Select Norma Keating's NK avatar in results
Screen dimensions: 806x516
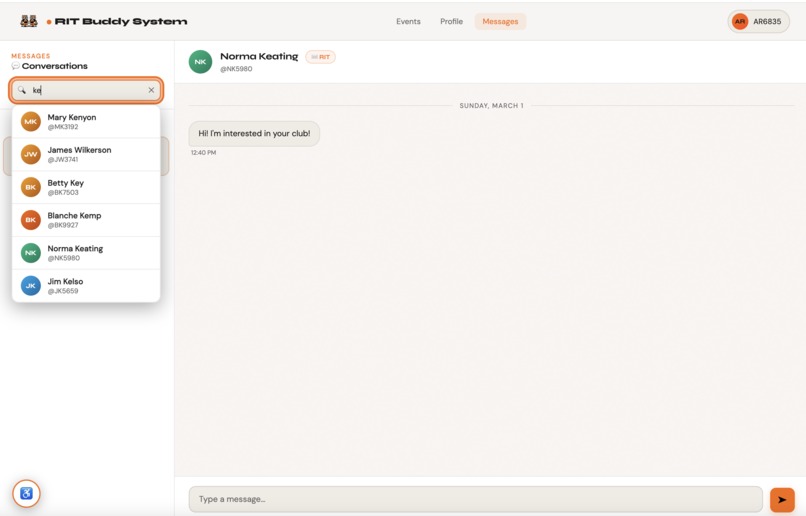[31, 253]
